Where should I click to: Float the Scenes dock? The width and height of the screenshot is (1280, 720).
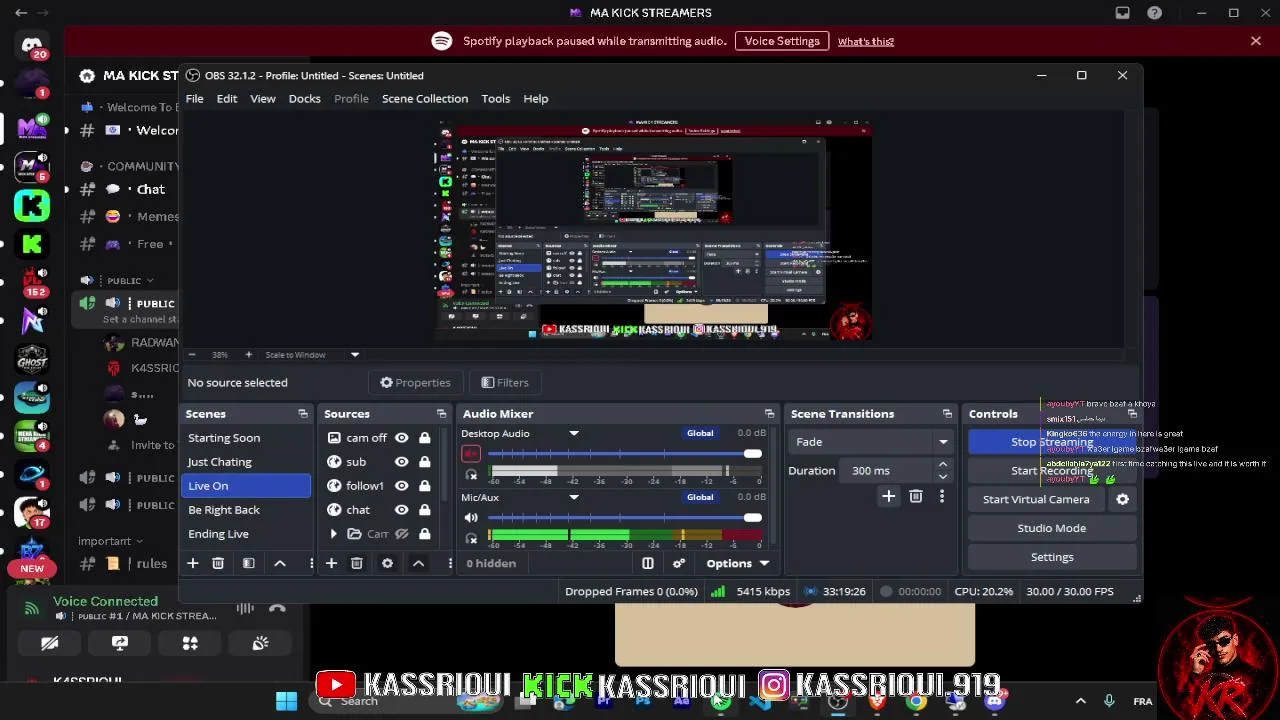(303, 414)
